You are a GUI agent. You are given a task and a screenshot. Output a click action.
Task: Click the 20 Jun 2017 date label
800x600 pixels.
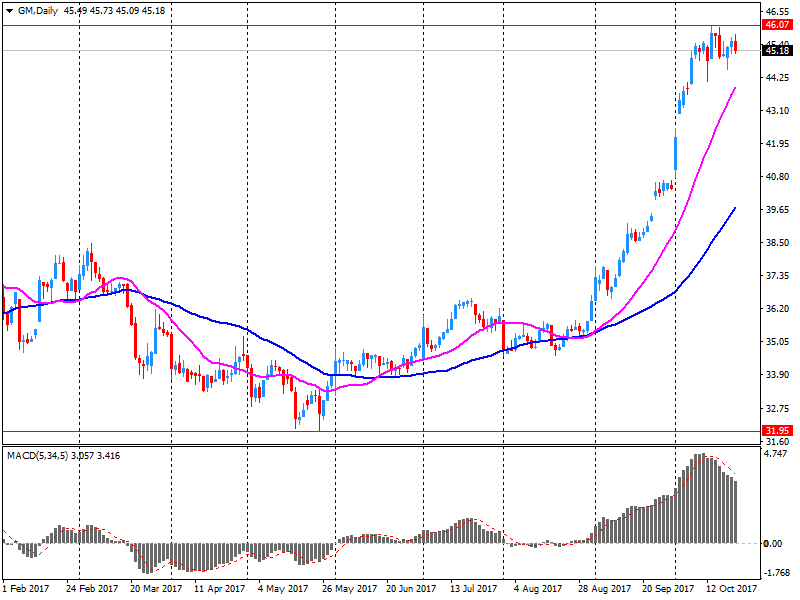[411, 589]
